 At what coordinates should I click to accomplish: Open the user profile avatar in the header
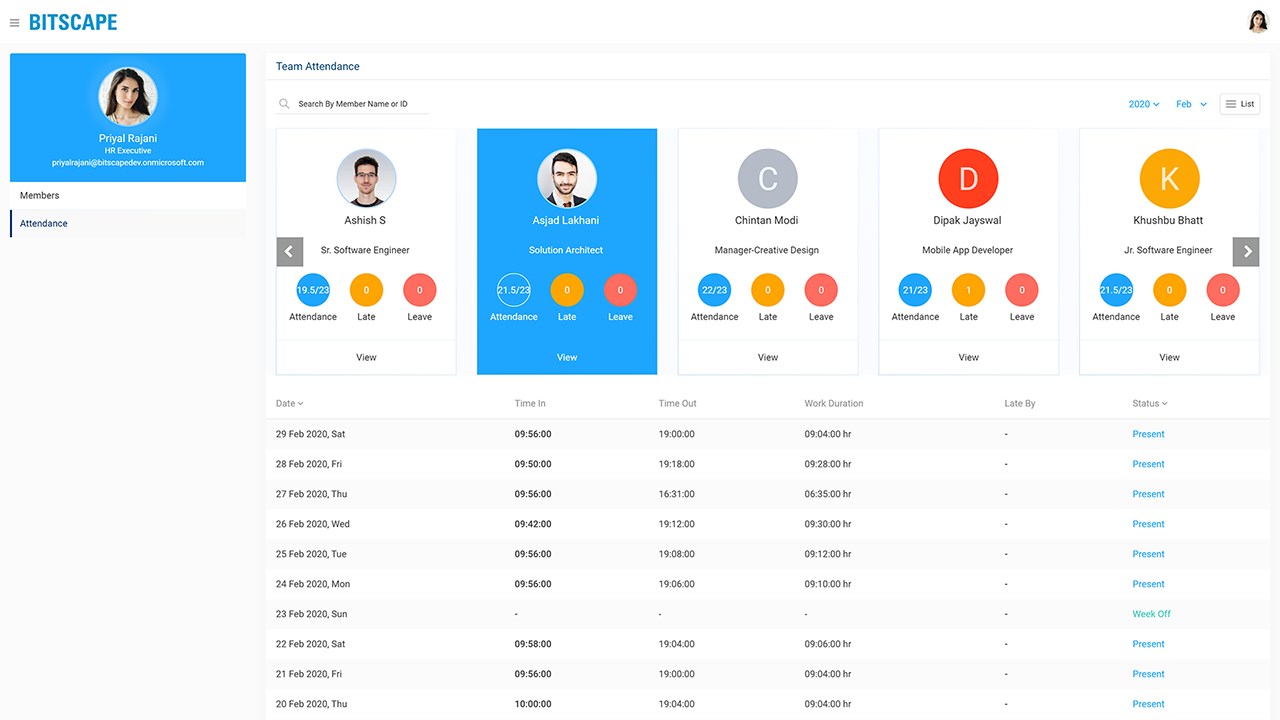click(x=1258, y=22)
